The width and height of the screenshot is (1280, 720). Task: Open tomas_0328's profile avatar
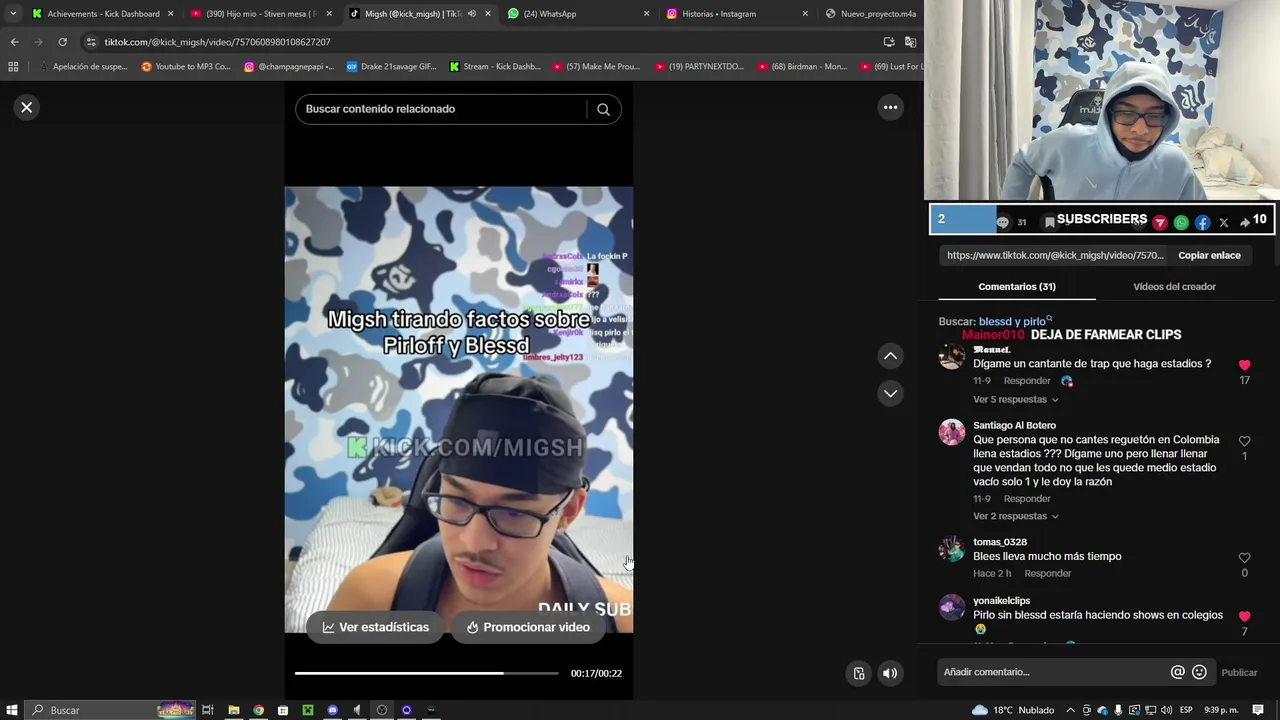click(x=951, y=549)
